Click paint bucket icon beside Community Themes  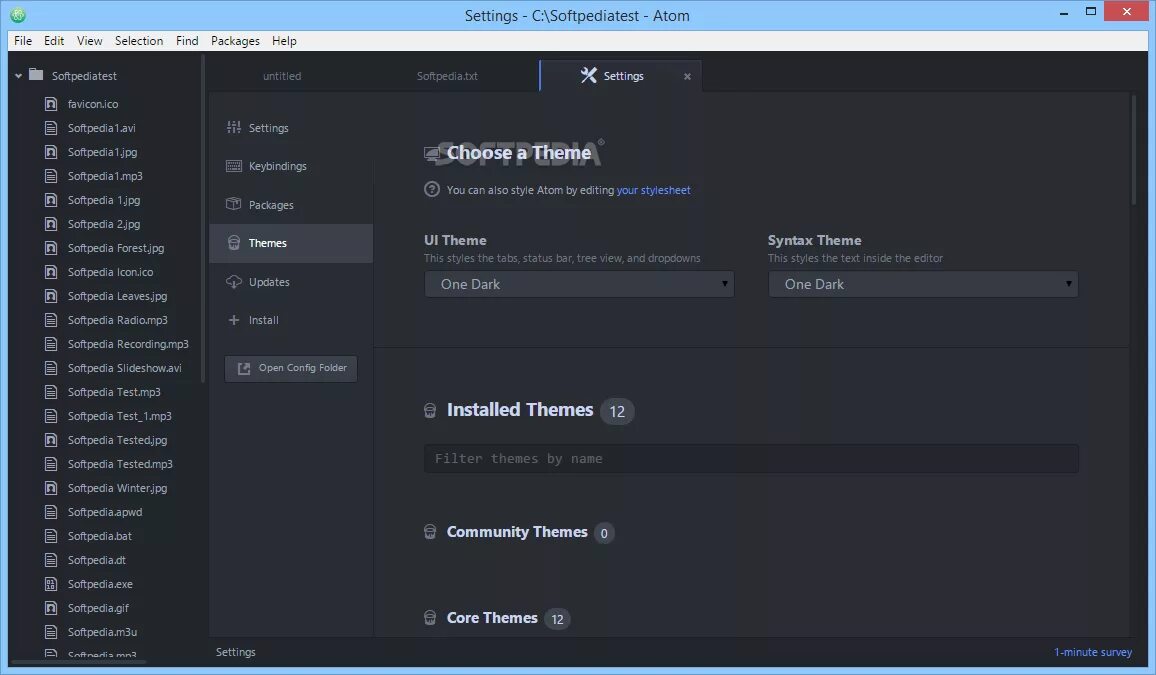[x=430, y=532]
